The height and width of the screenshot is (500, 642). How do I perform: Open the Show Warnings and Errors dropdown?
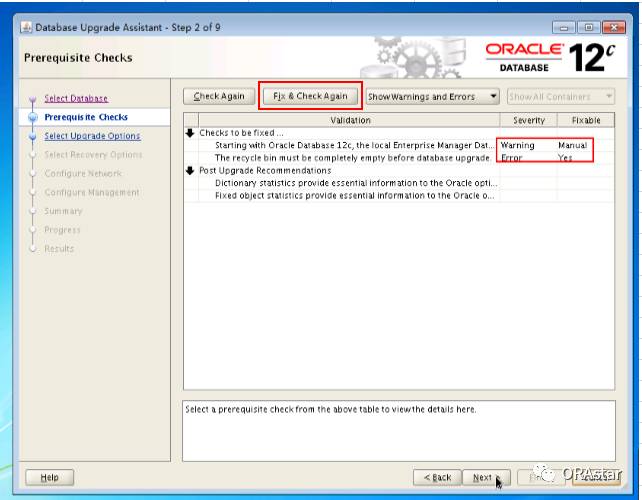click(x=432, y=97)
